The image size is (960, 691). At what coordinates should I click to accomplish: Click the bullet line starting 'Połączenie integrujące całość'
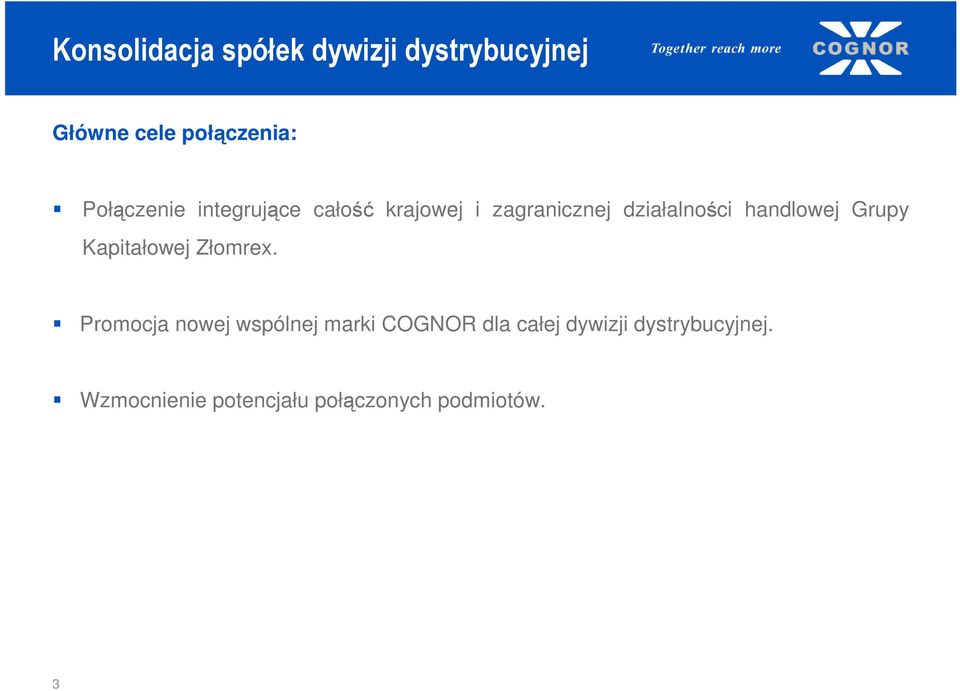coord(495,210)
